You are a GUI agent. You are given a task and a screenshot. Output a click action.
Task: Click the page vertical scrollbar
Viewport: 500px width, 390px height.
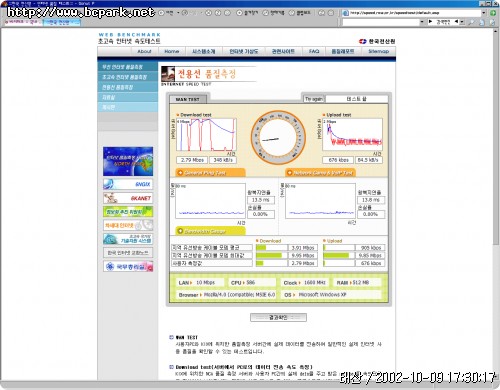click(496, 203)
